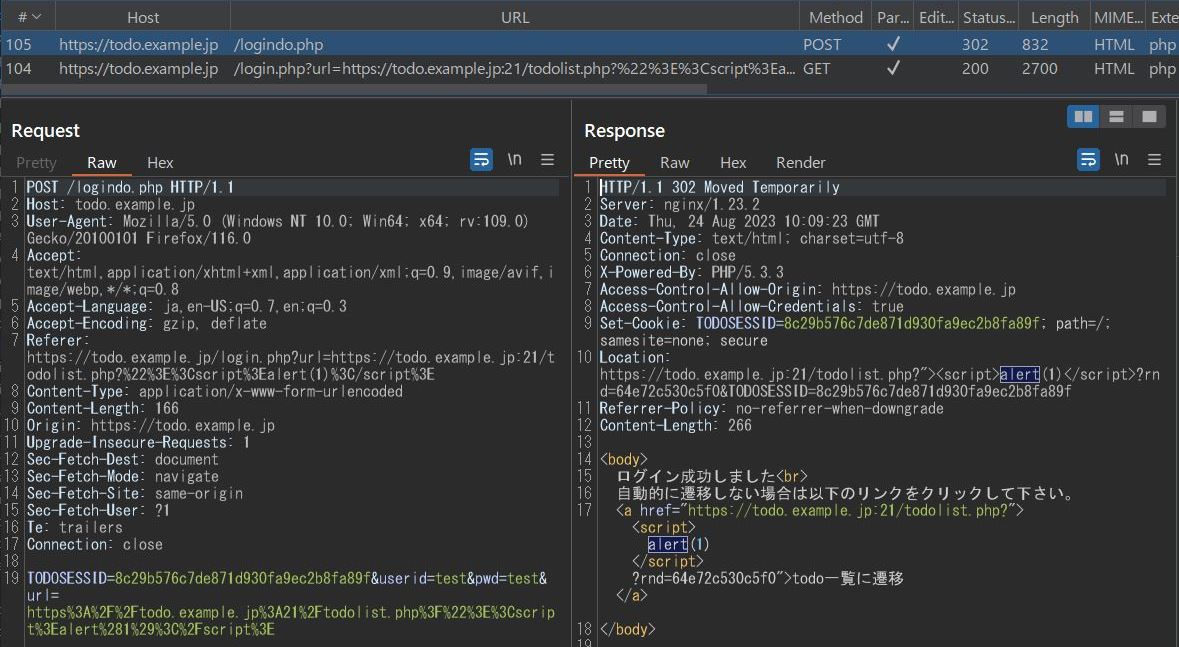The image size is (1179, 647).
Task: Click the X-Powered-By: PHP/5.3.3 header
Action: [x=692, y=272]
